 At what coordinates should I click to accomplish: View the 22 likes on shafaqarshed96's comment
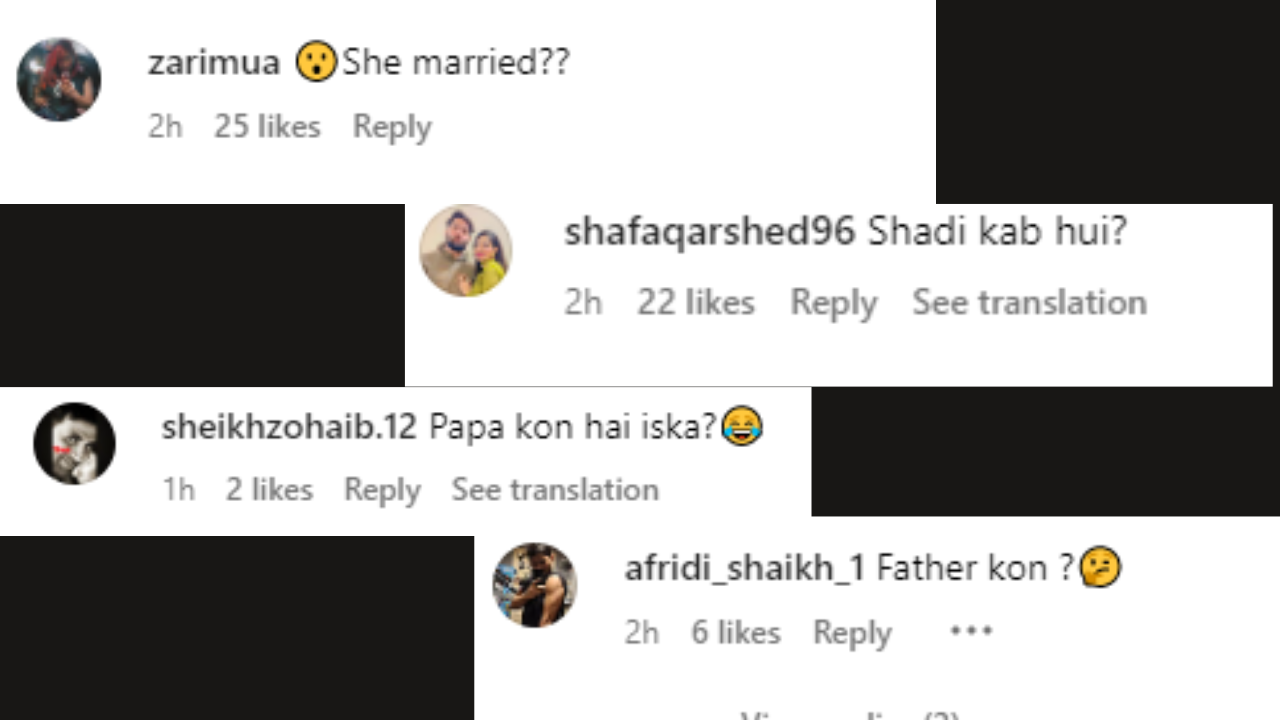(696, 303)
